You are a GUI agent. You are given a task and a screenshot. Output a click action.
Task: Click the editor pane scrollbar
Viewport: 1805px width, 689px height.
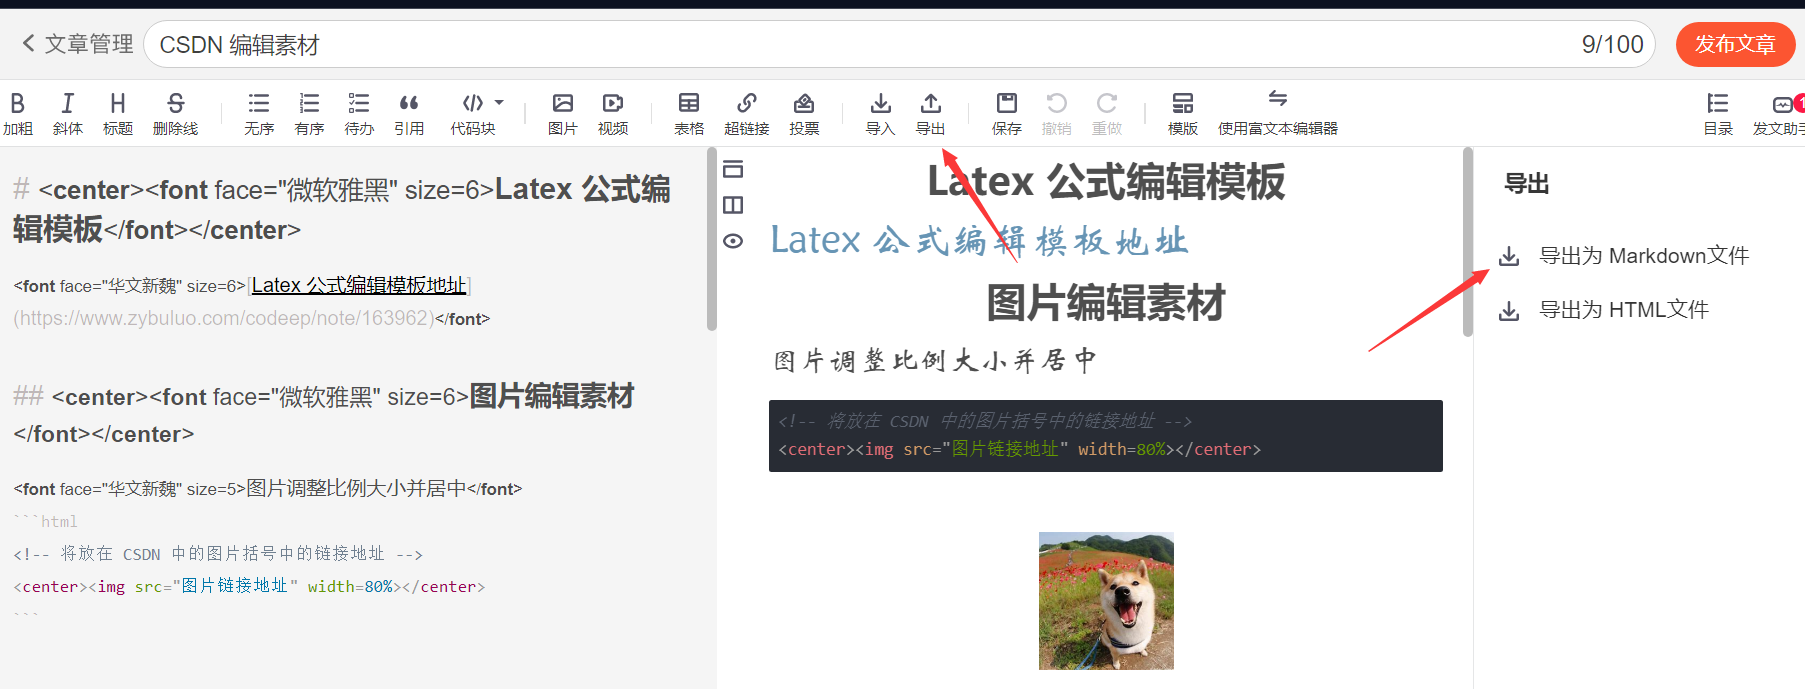point(712,239)
